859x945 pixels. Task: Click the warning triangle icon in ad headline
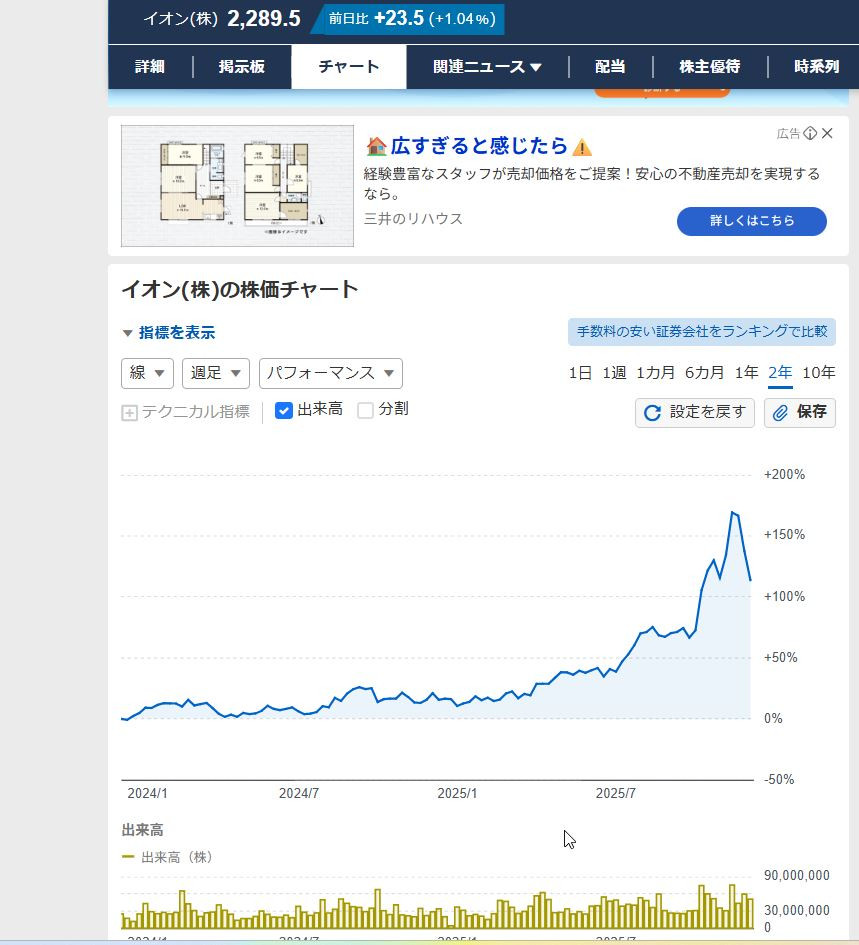(x=582, y=148)
